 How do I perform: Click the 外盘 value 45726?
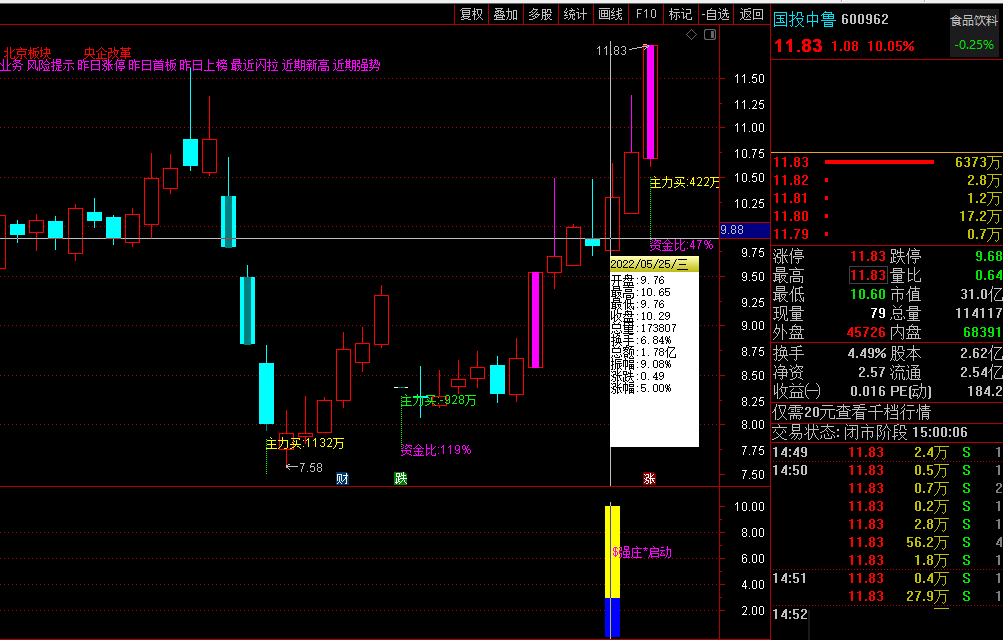(x=866, y=332)
